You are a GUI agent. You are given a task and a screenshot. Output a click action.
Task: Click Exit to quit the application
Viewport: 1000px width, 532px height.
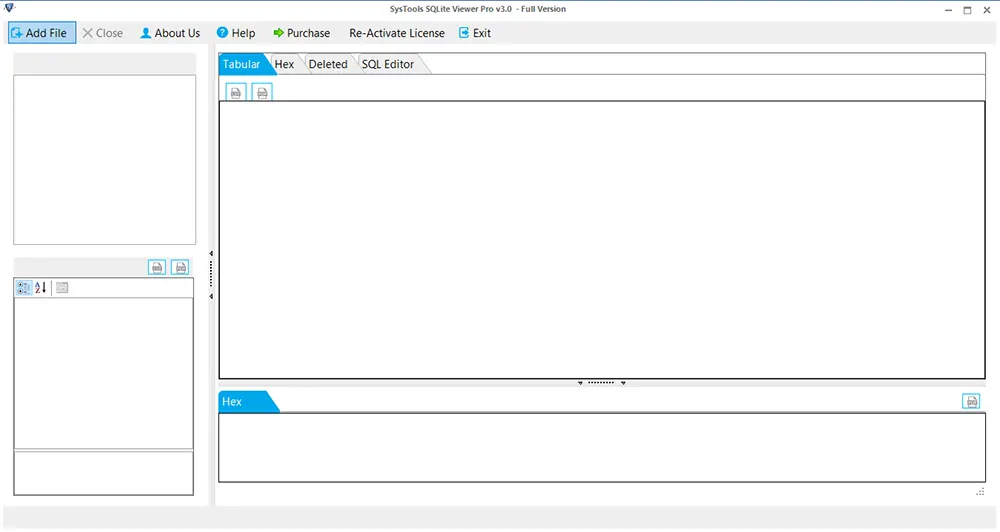pyautogui.click(x=475, y=33)
